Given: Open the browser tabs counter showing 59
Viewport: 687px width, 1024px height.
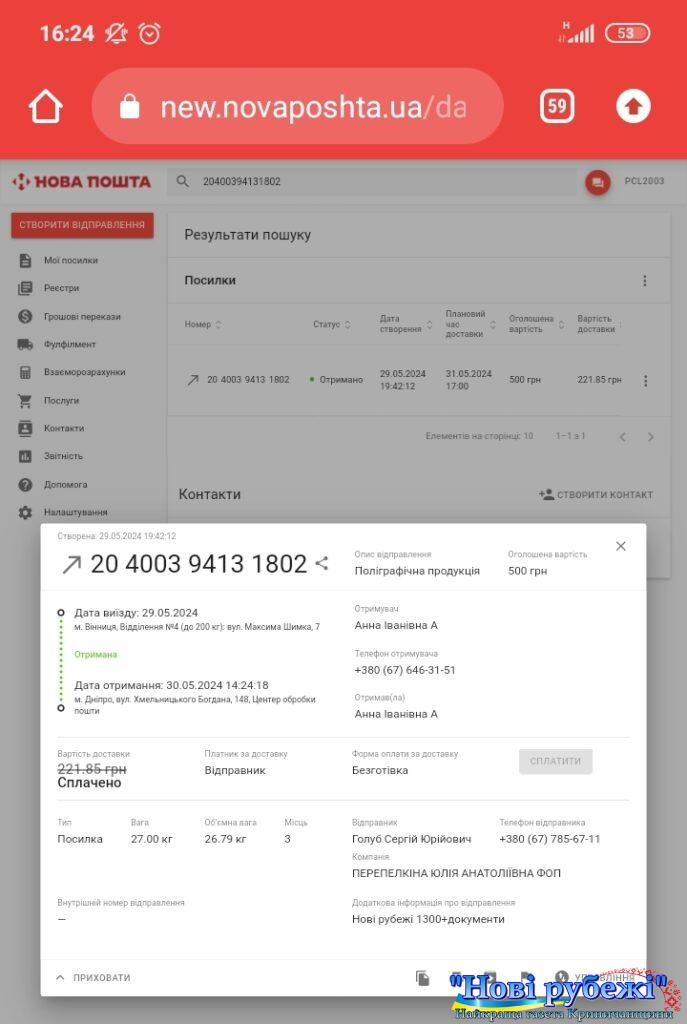Looking at the screenshot, I should click(x=557, y=106).
